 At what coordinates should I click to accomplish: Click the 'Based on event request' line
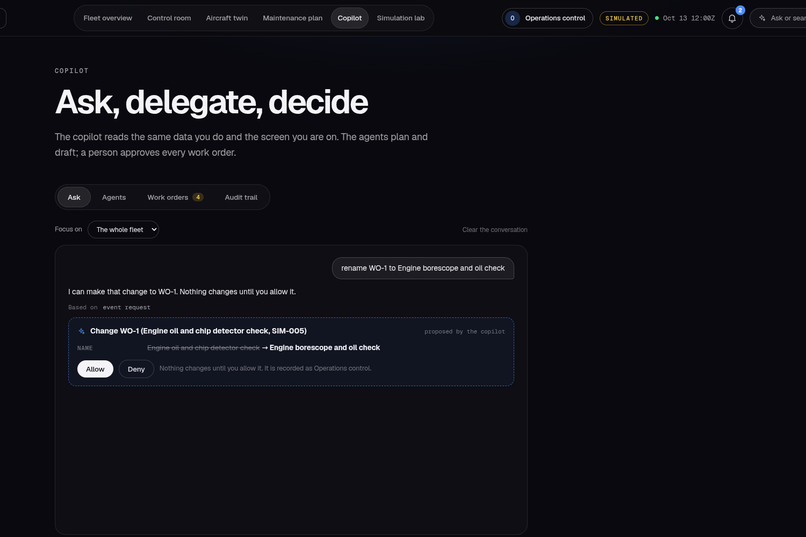point(109,307)
